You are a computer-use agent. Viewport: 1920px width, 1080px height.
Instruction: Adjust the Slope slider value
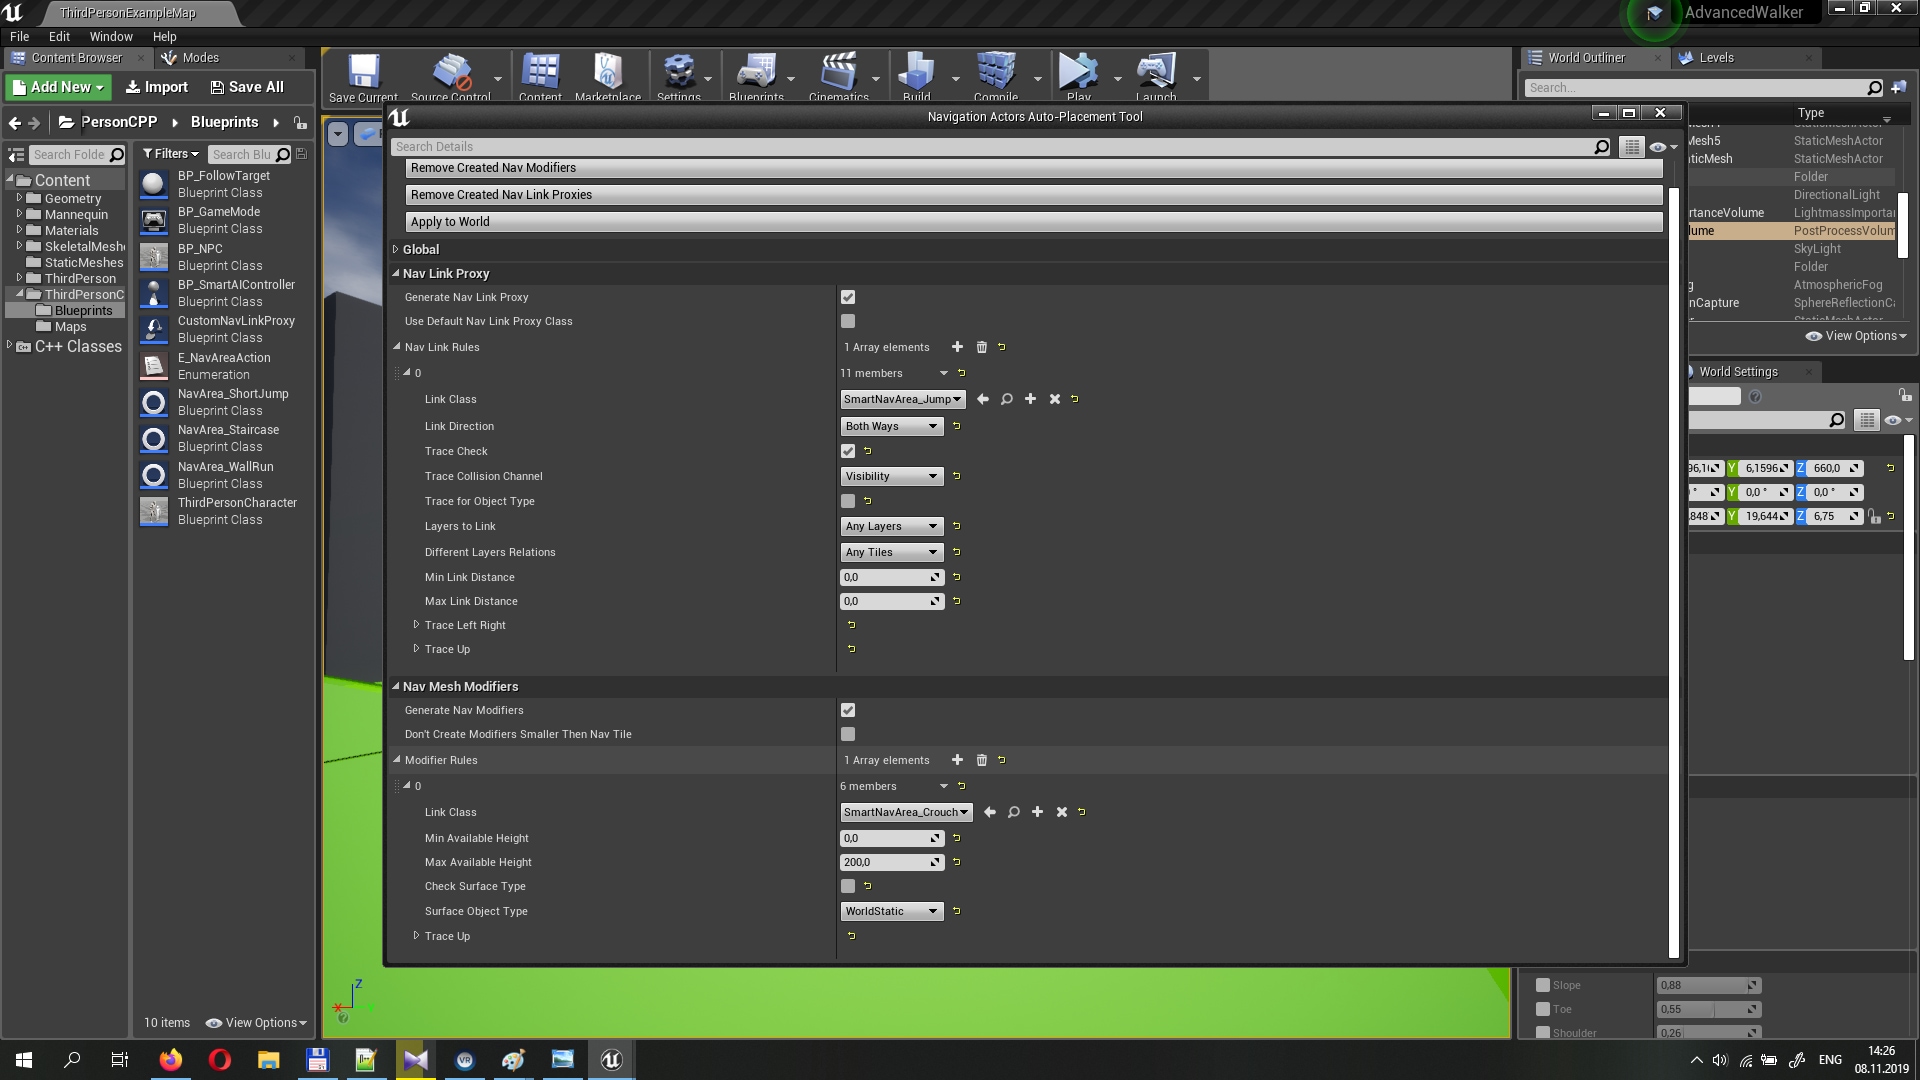(x=1709, y=985)
